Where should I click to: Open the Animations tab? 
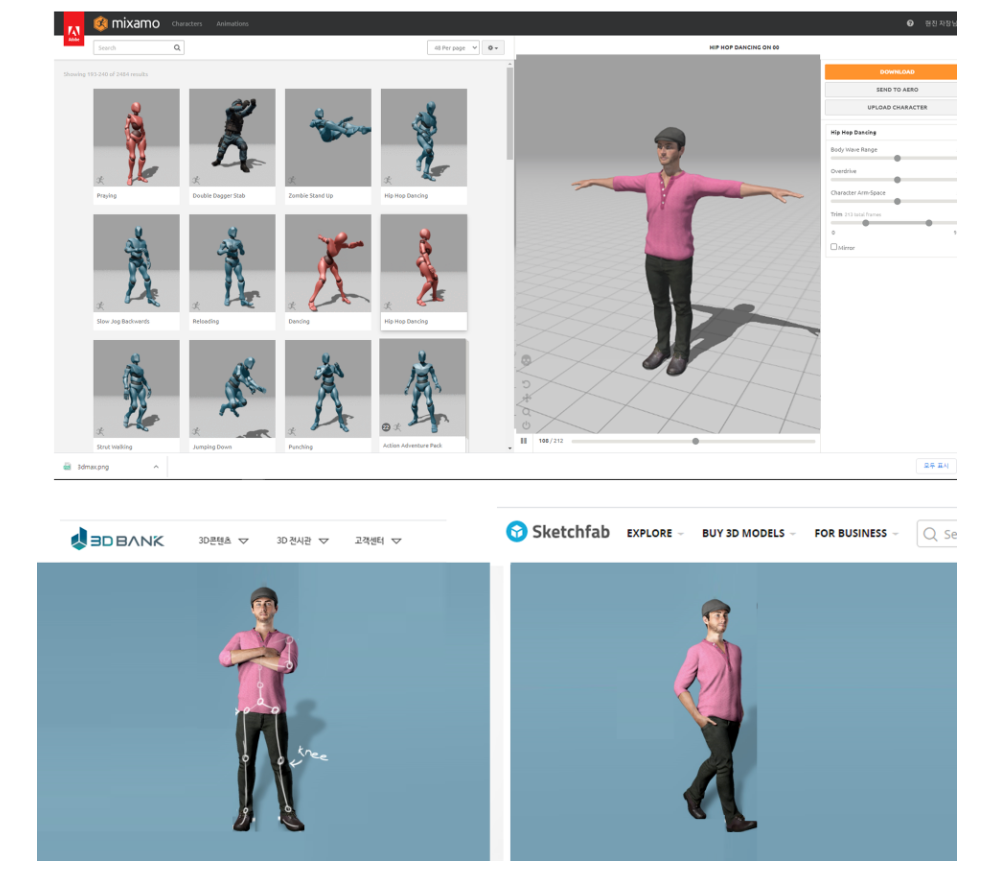232,24
